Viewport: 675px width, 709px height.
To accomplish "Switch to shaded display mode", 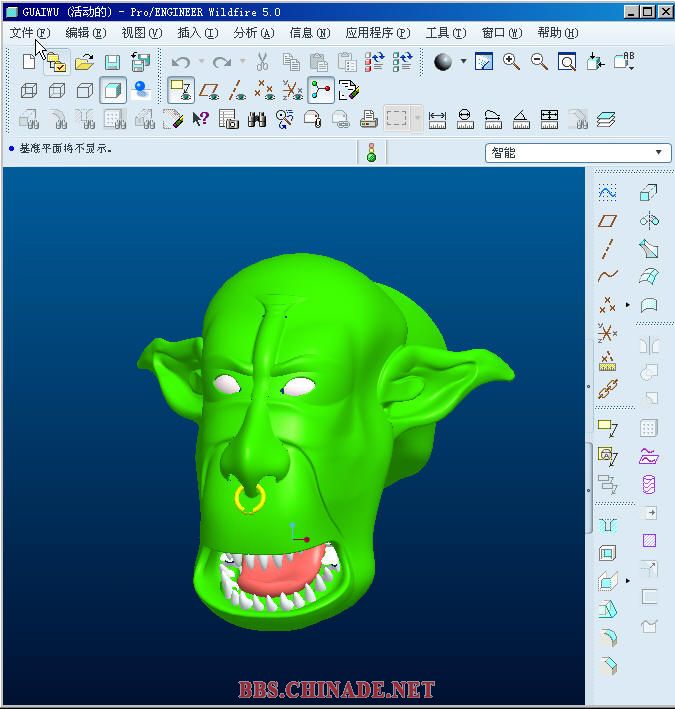I will [113, 90].
